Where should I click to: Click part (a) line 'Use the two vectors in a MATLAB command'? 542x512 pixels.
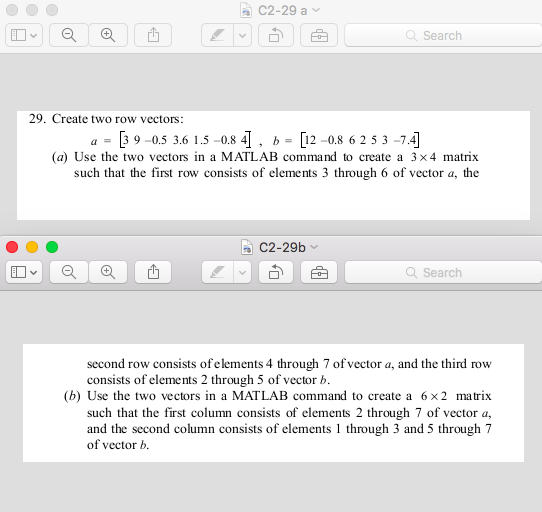(x=206, y=157)
